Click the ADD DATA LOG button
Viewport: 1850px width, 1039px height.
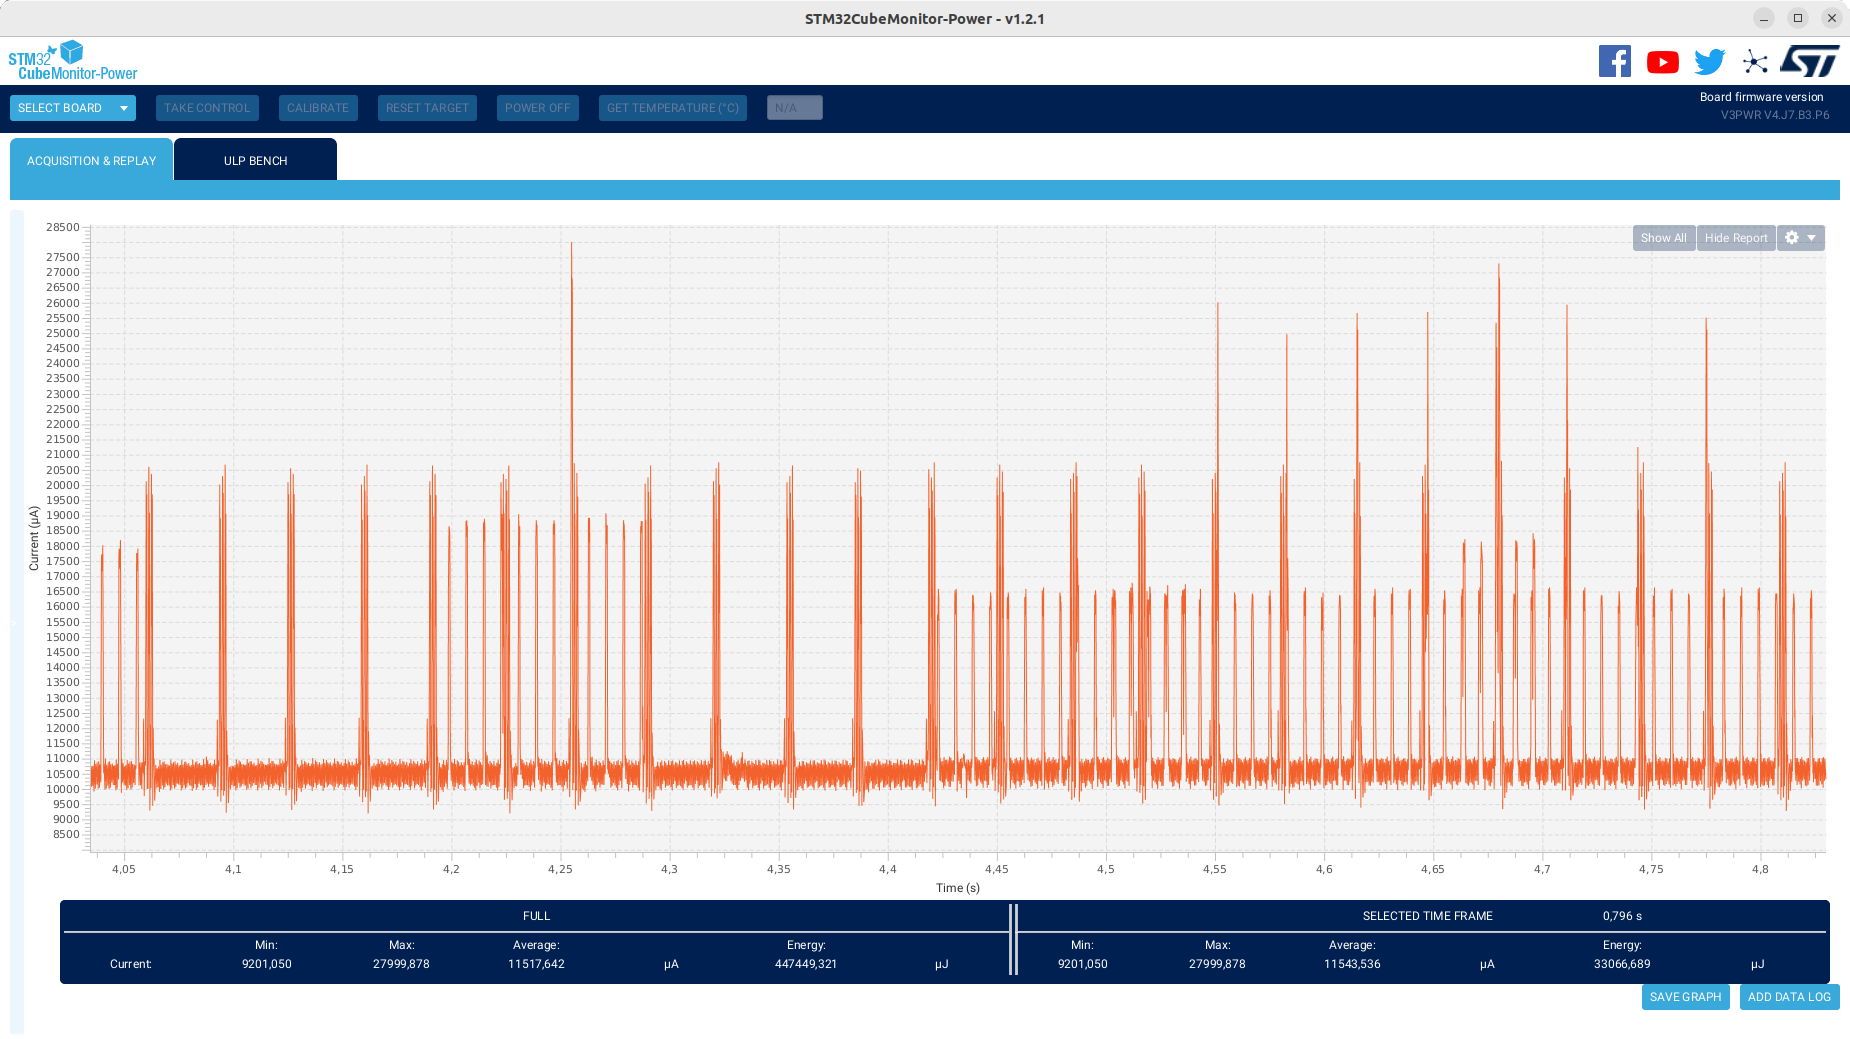coord(1790,997)
